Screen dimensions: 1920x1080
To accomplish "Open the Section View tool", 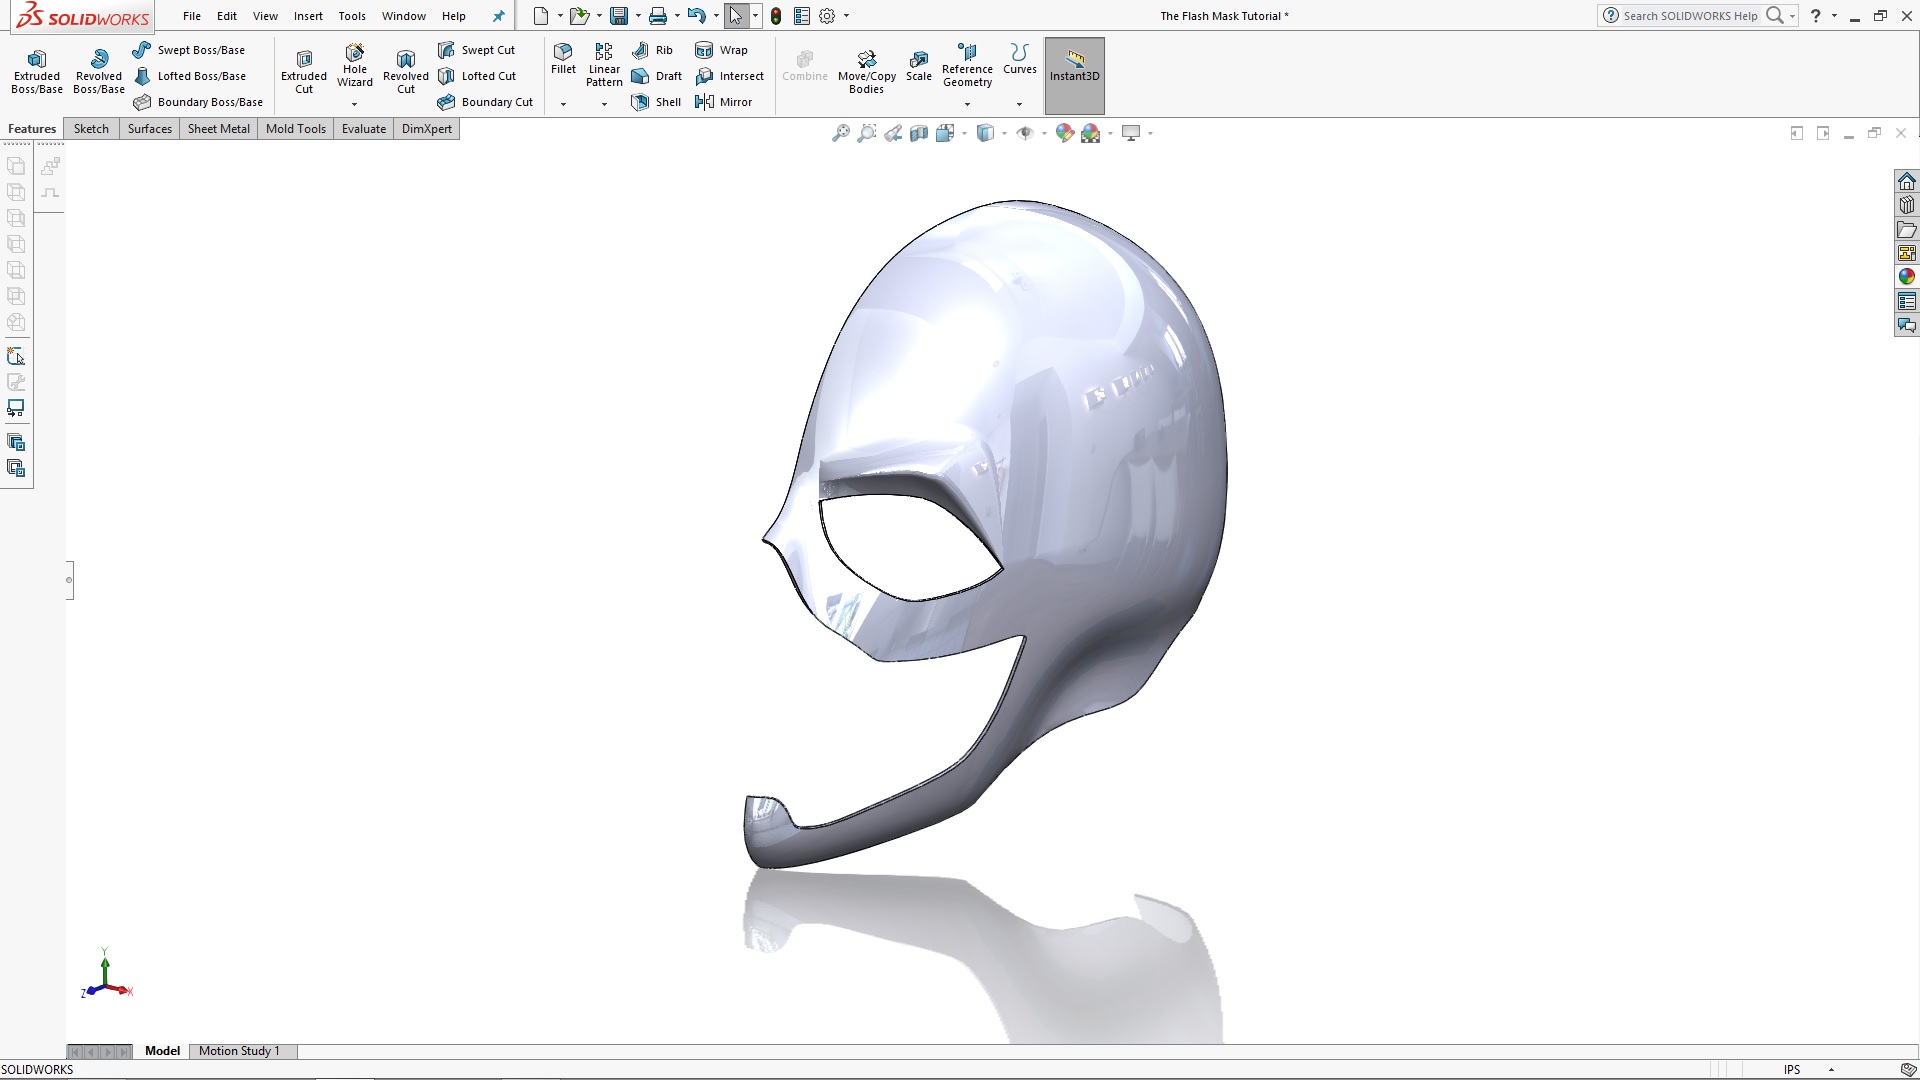I will coord(920,132).
